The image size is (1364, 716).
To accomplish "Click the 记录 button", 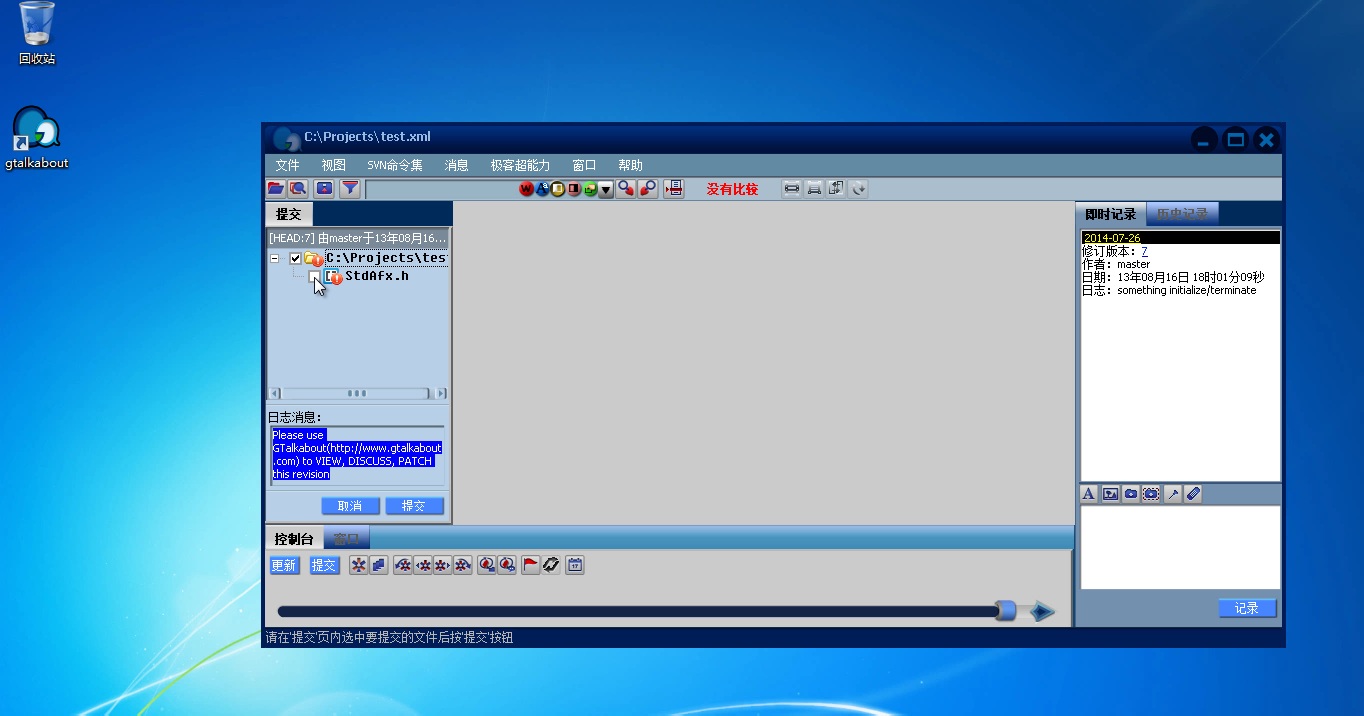I will point(1247,608).
